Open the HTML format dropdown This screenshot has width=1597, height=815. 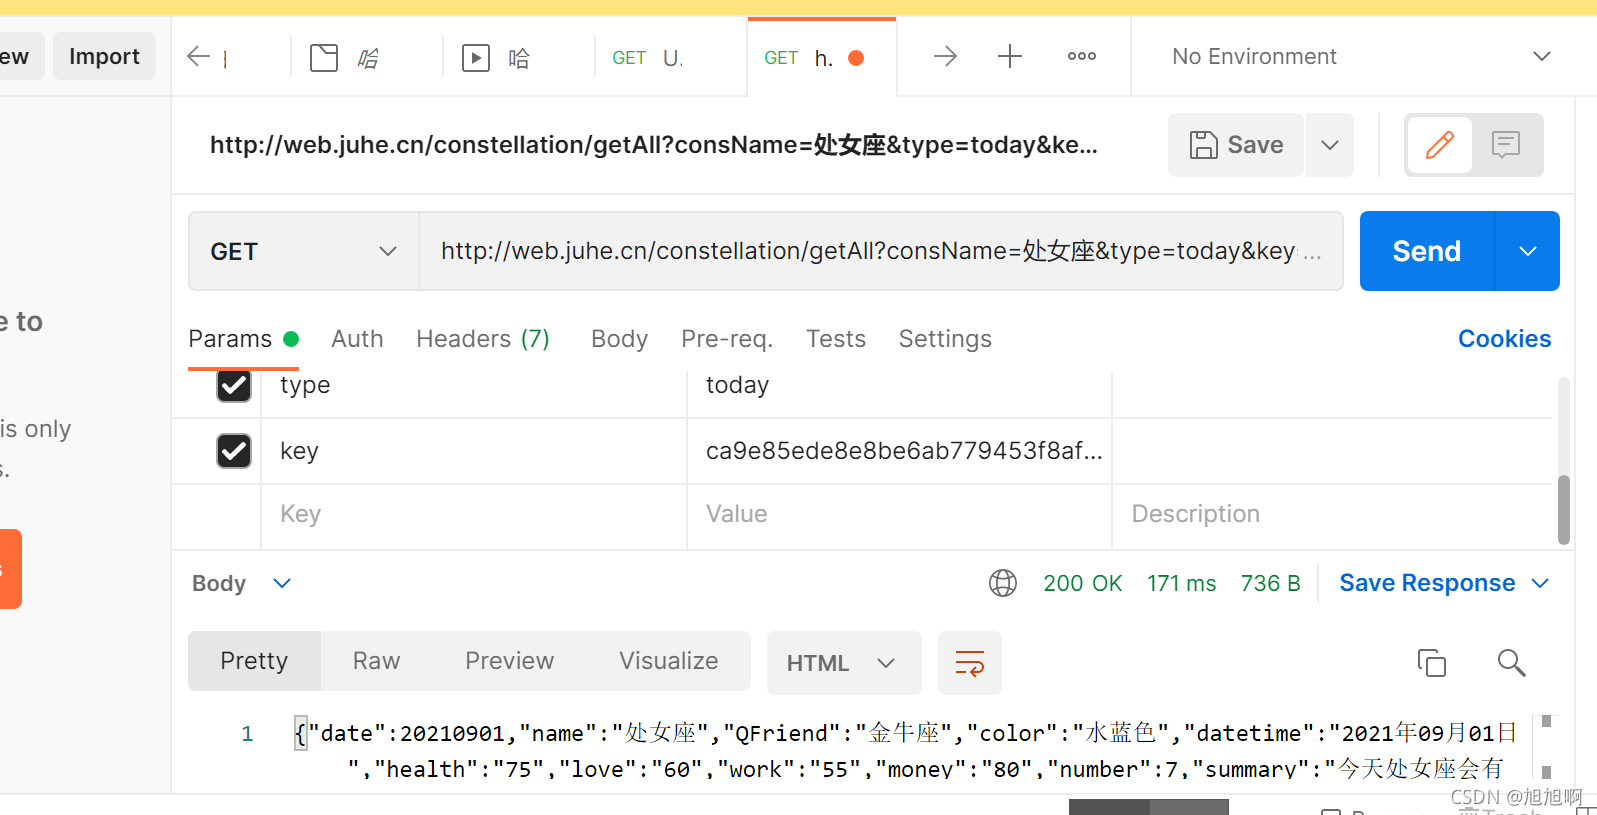844,663
